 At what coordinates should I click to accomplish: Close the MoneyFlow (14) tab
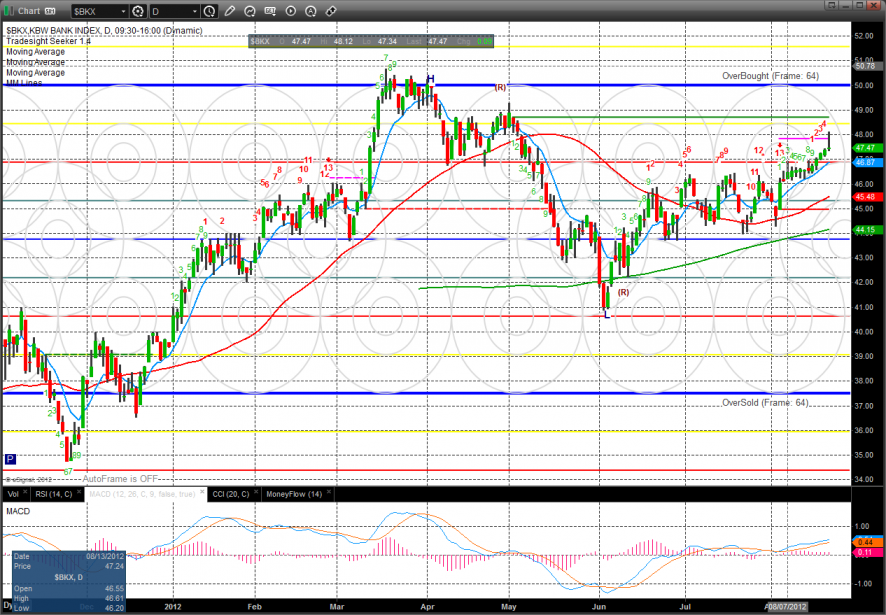(329, 493)
